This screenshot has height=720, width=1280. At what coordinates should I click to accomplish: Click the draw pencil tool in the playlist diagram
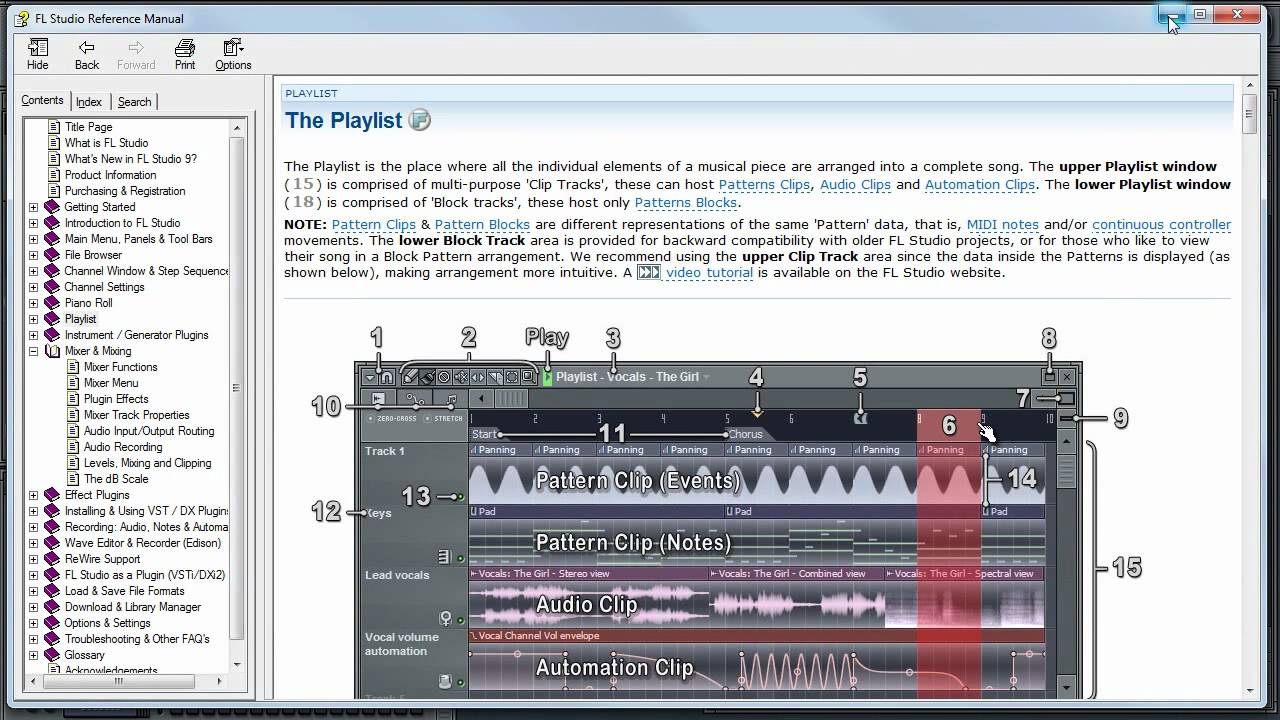click(x=410, y=377)
